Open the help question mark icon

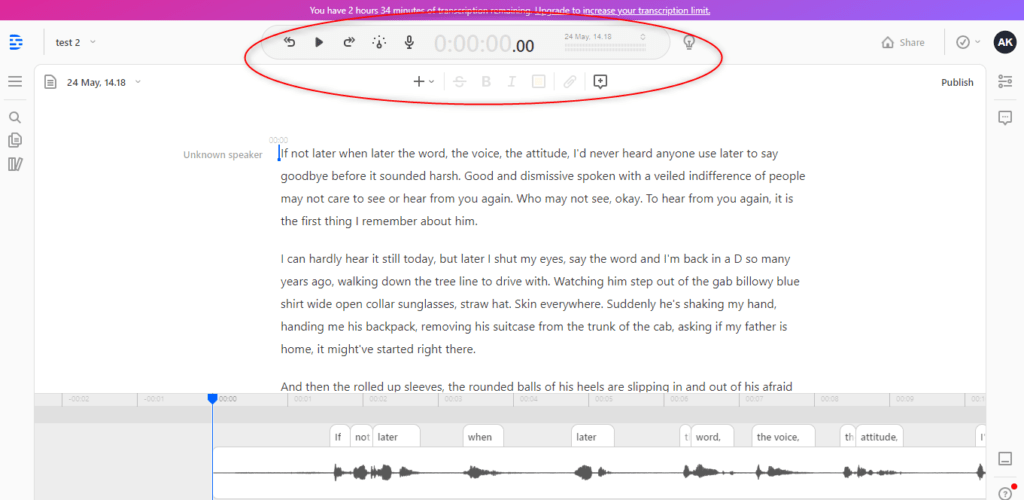1004,492
